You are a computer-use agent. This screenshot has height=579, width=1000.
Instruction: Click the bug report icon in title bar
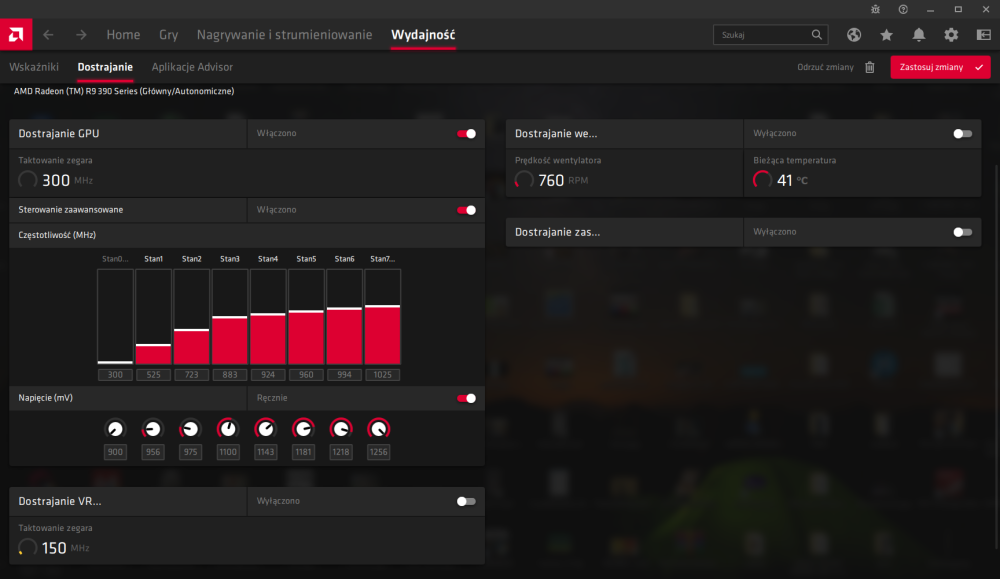pos(876,9)
